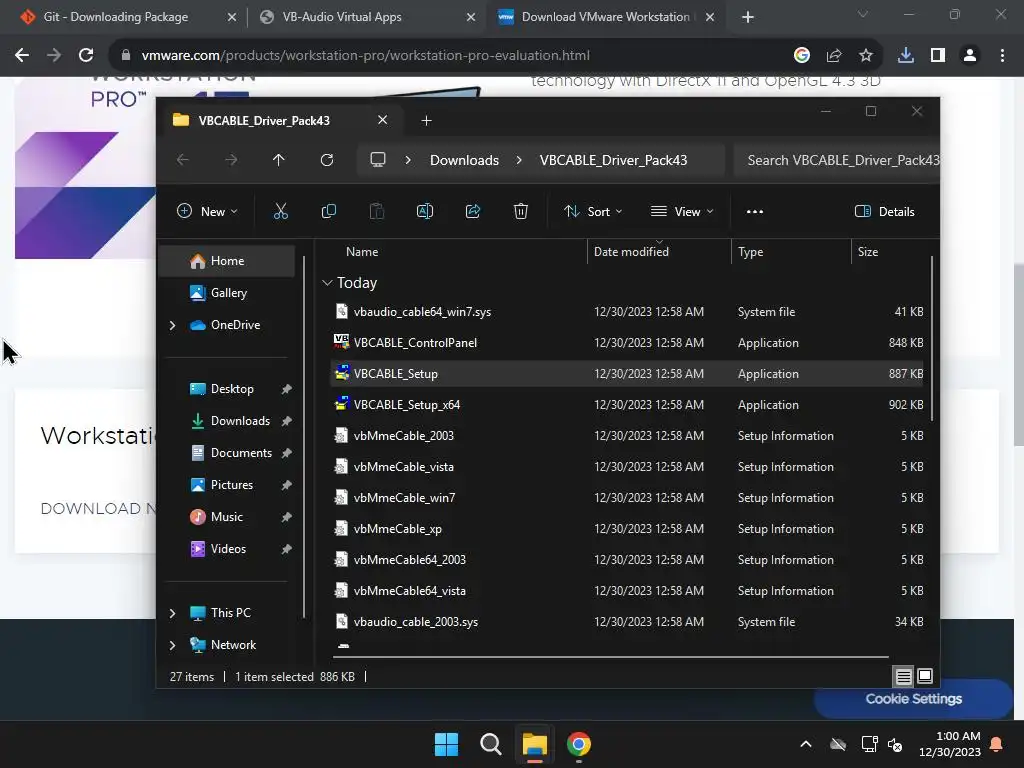
Task: Click Chrome icon on taskbar
Action: pos(579,744)
